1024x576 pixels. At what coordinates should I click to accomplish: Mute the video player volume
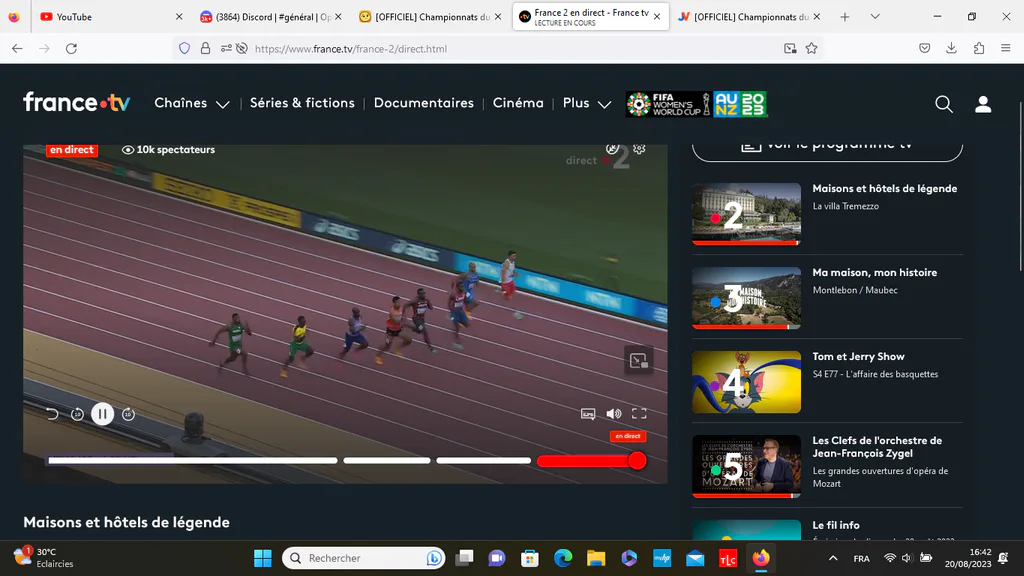(x=614, y=413)
